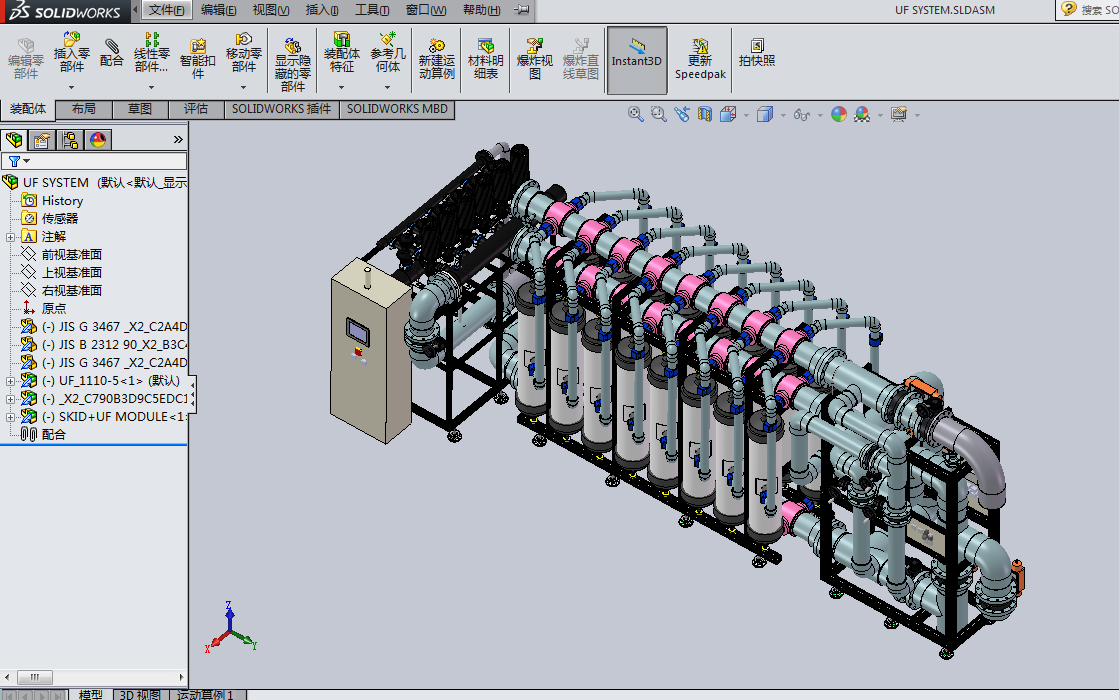Open the feature tree filter dropdown
The height and width of the screenshot is (700, 1119).
tap(20, 161)
